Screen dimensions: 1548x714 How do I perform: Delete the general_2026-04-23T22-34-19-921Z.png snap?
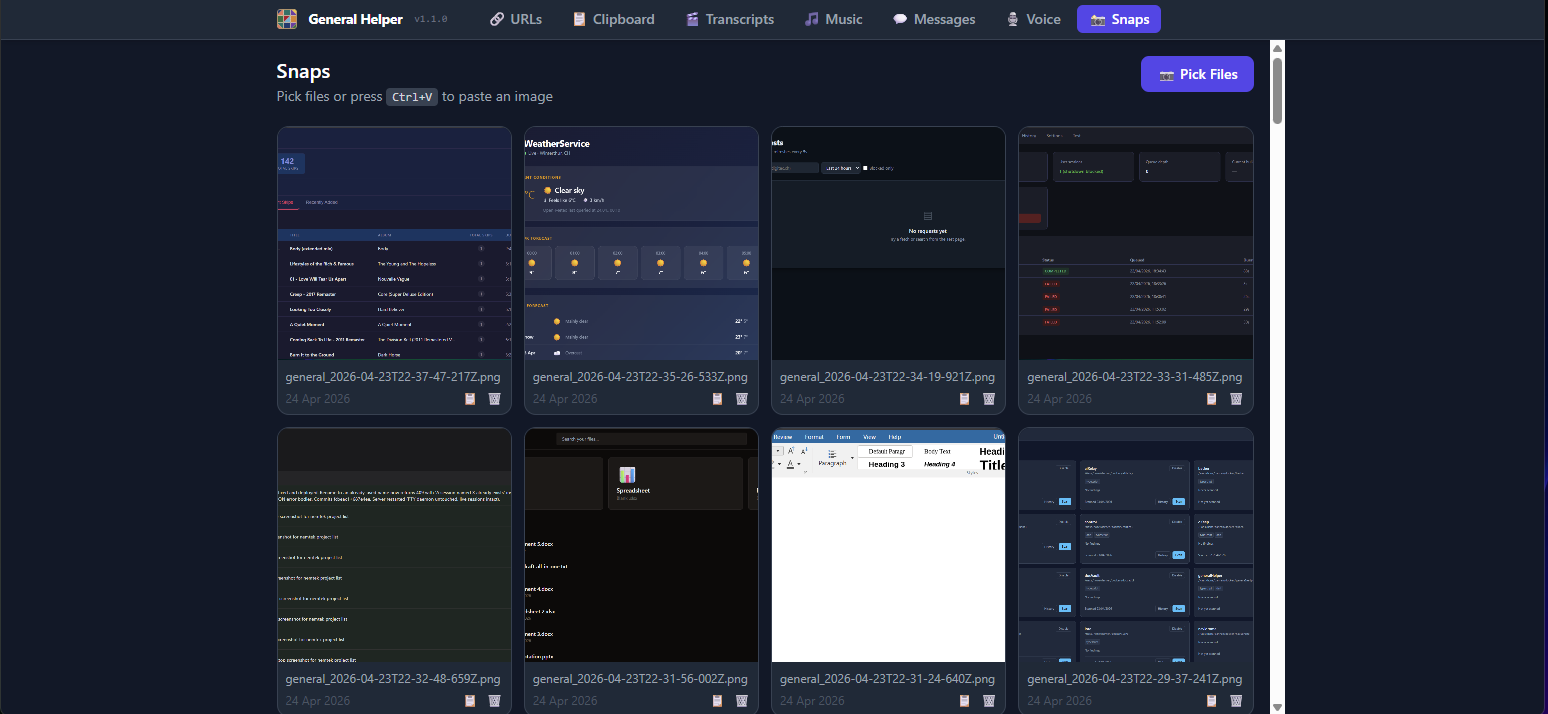click(989, 399)
